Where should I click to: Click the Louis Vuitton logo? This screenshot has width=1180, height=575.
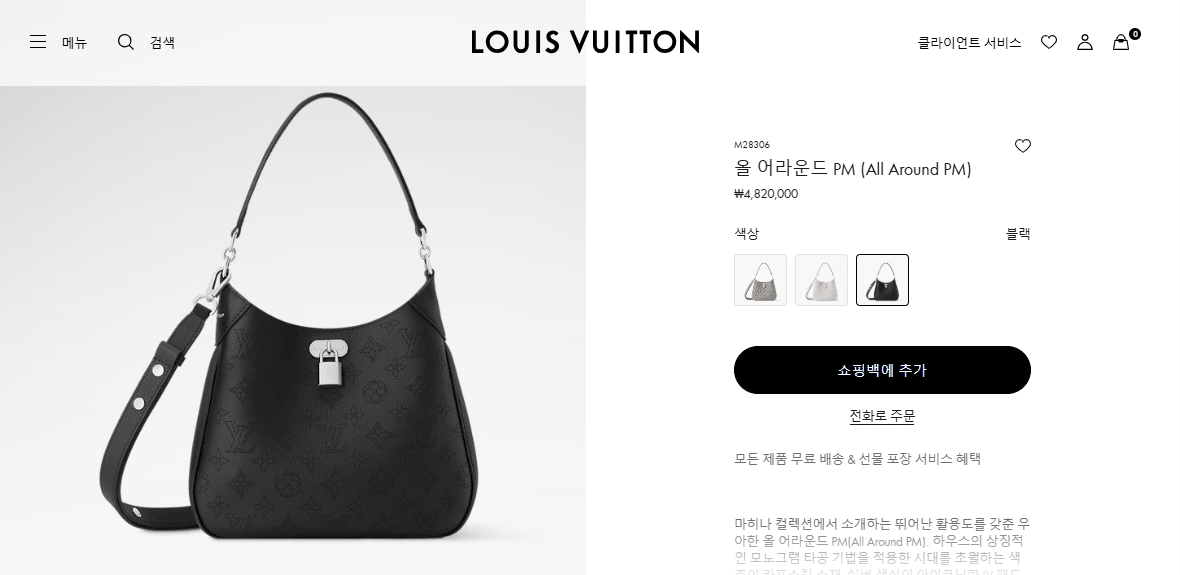pyautogui.click(x=585, y=42)
